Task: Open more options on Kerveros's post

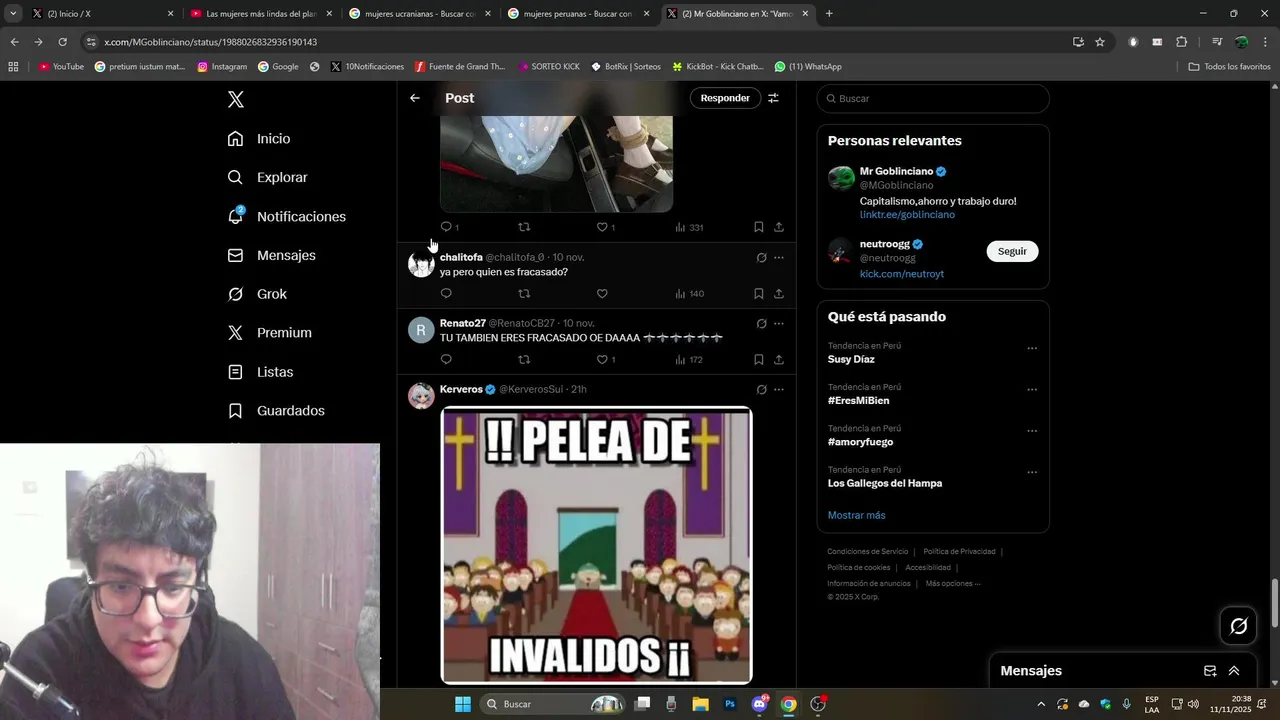Action: (x=779, y=390)
